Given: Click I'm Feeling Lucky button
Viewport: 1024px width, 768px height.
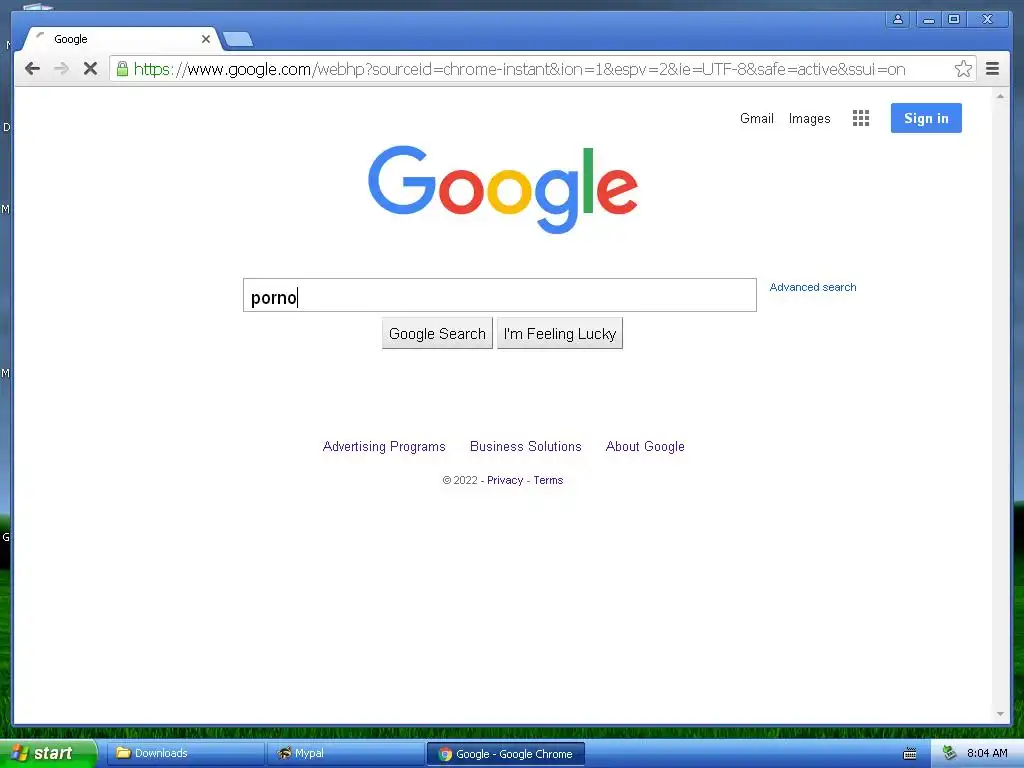Looking at the screenshot, I should click(x=560, y=334).
